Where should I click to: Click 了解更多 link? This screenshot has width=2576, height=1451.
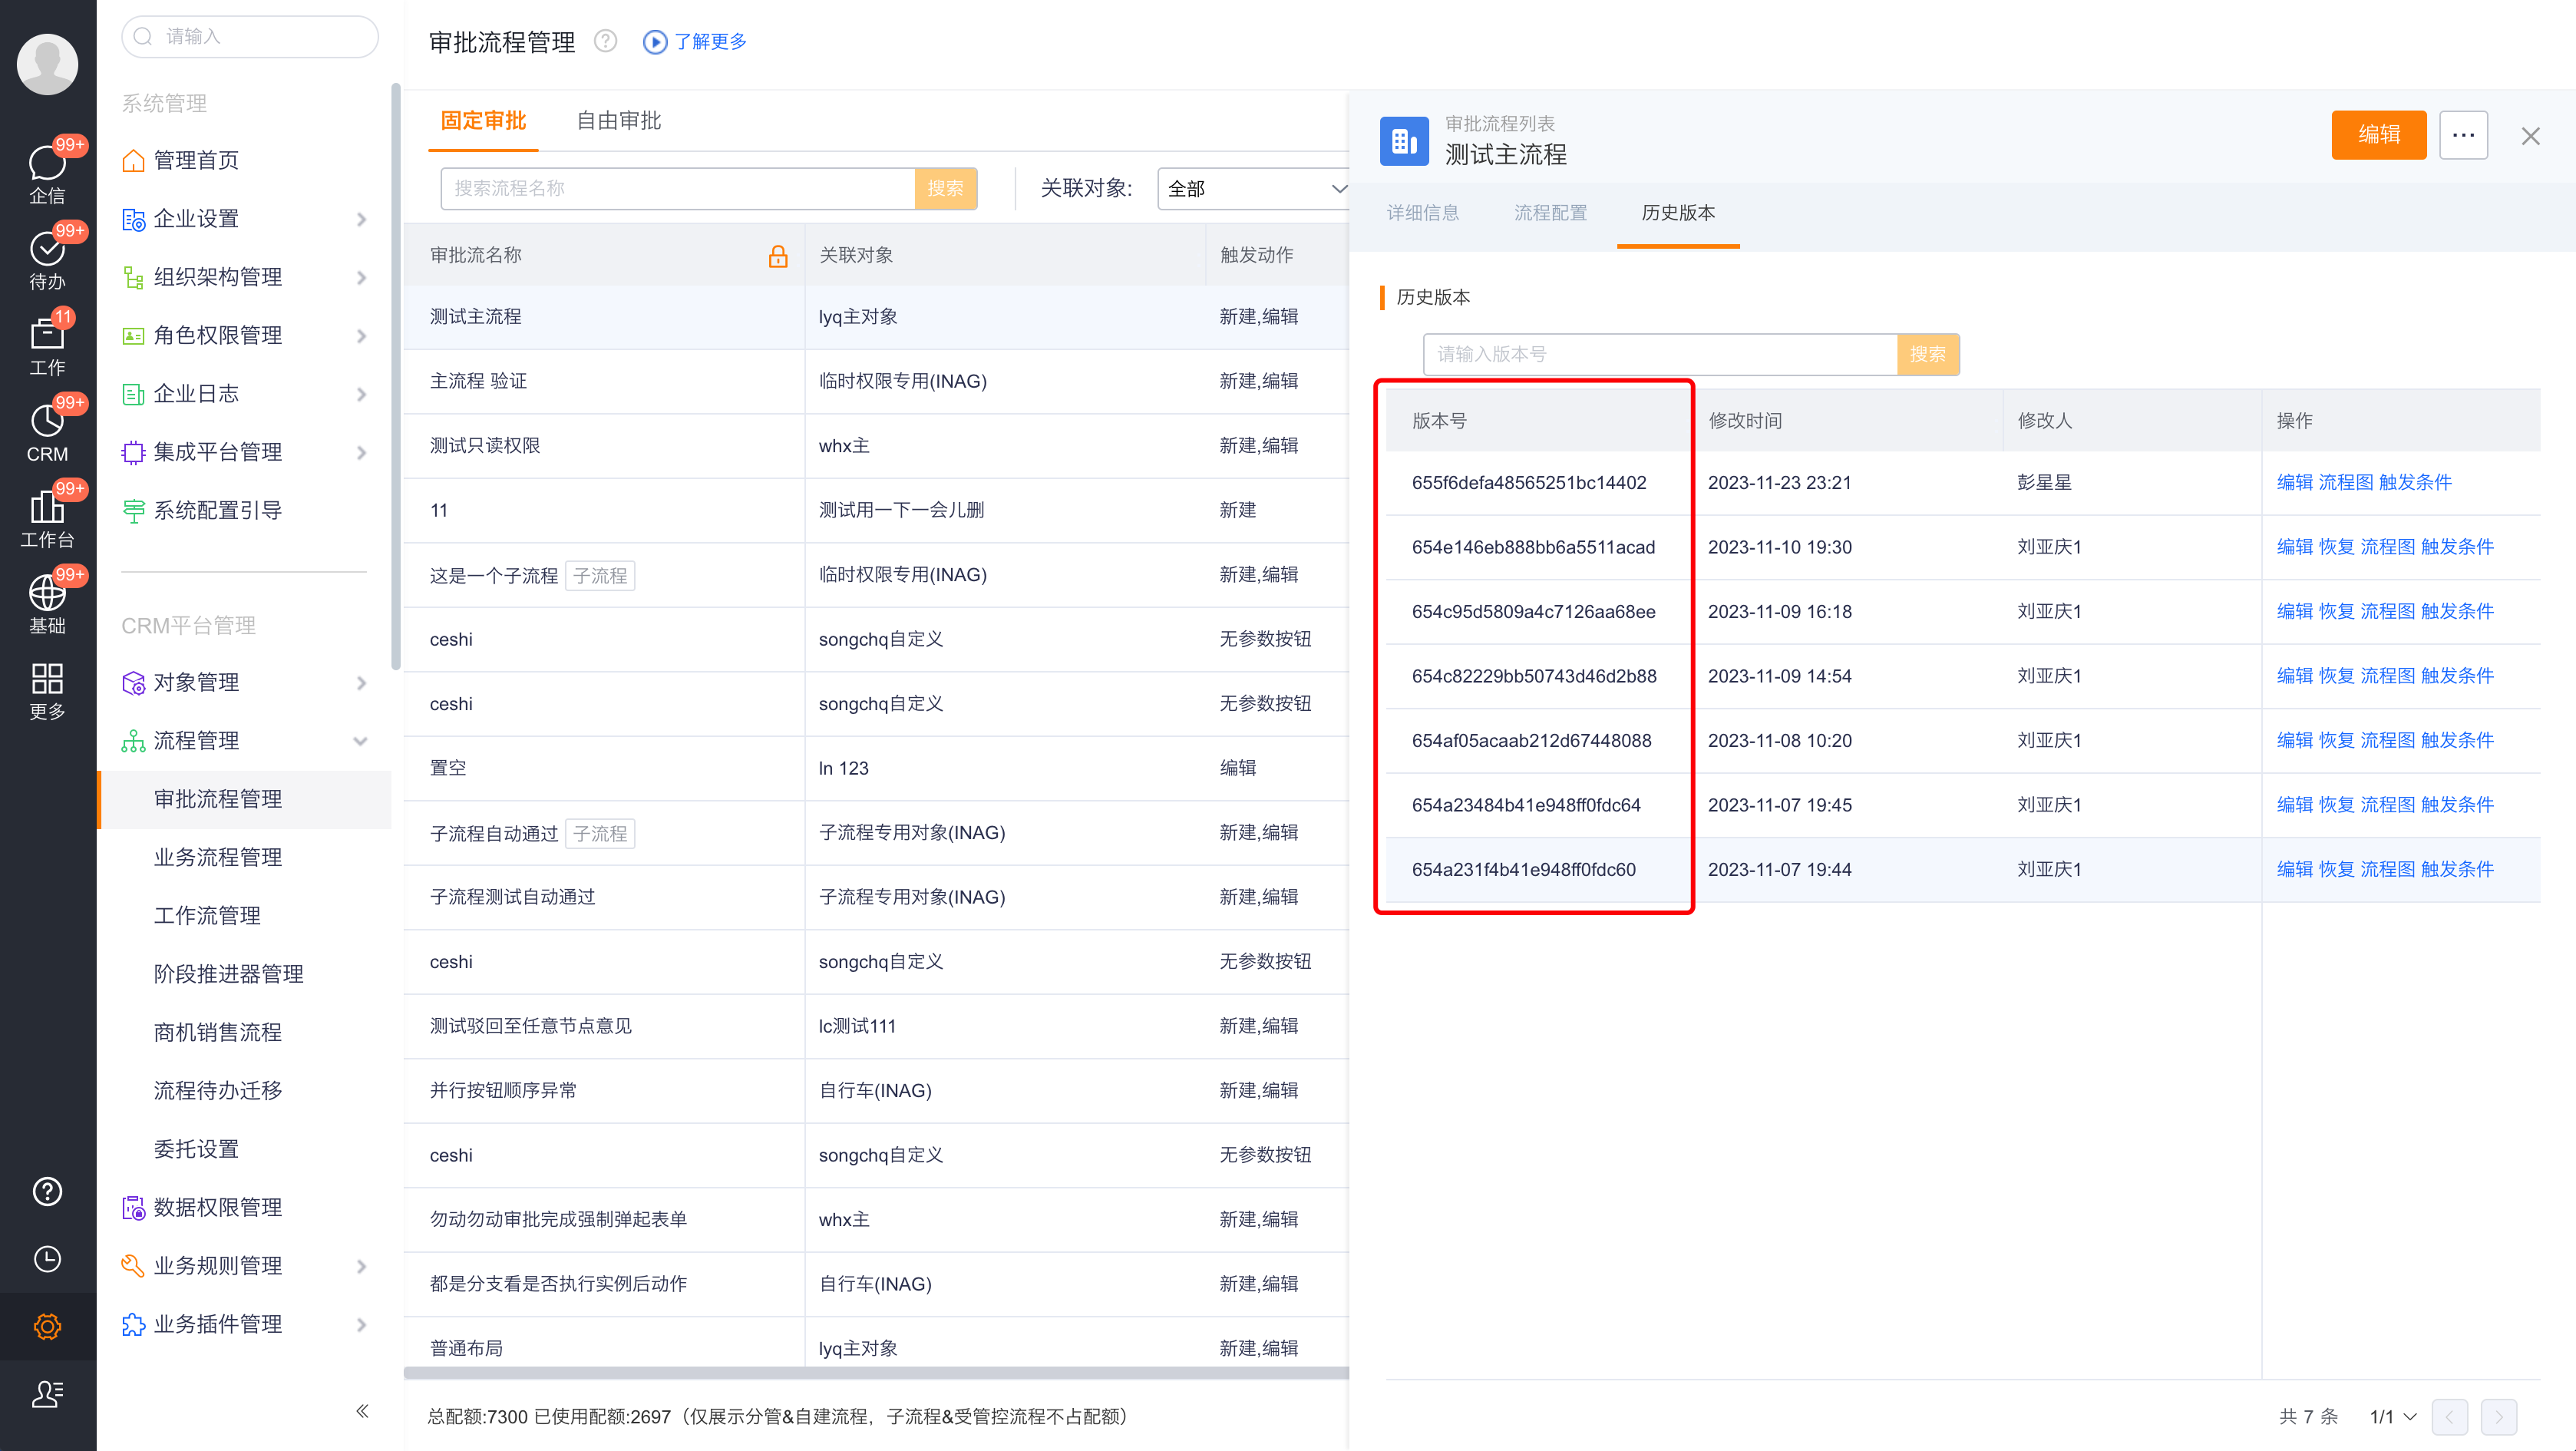[x=710, y=41]
